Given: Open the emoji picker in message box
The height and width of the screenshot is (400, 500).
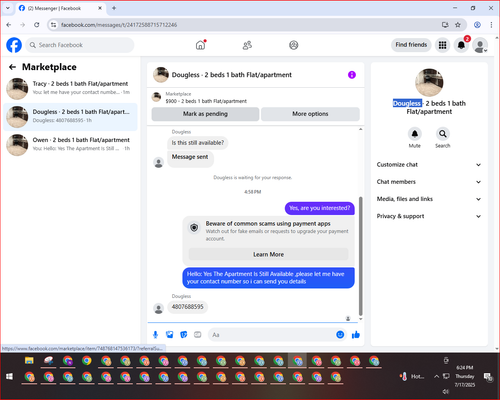Looking at the screenshot, I should pos(340,335).
